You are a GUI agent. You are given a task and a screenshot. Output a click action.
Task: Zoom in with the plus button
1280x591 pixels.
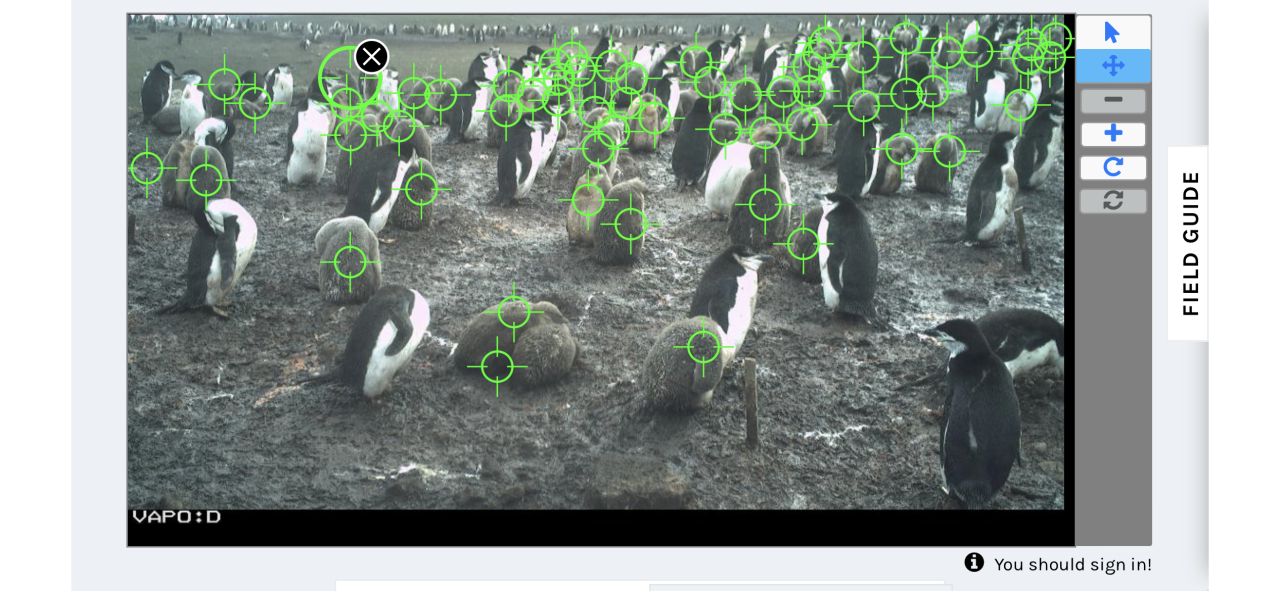1113,134
